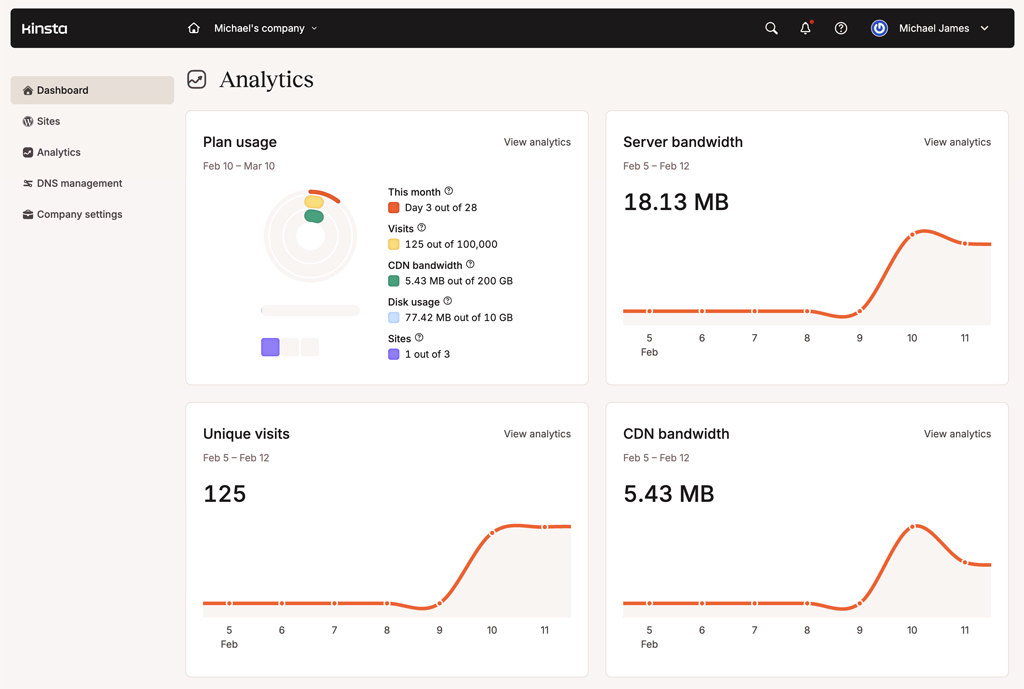
Task: Click the info tooltip next to This month
Action: point(447,191)
